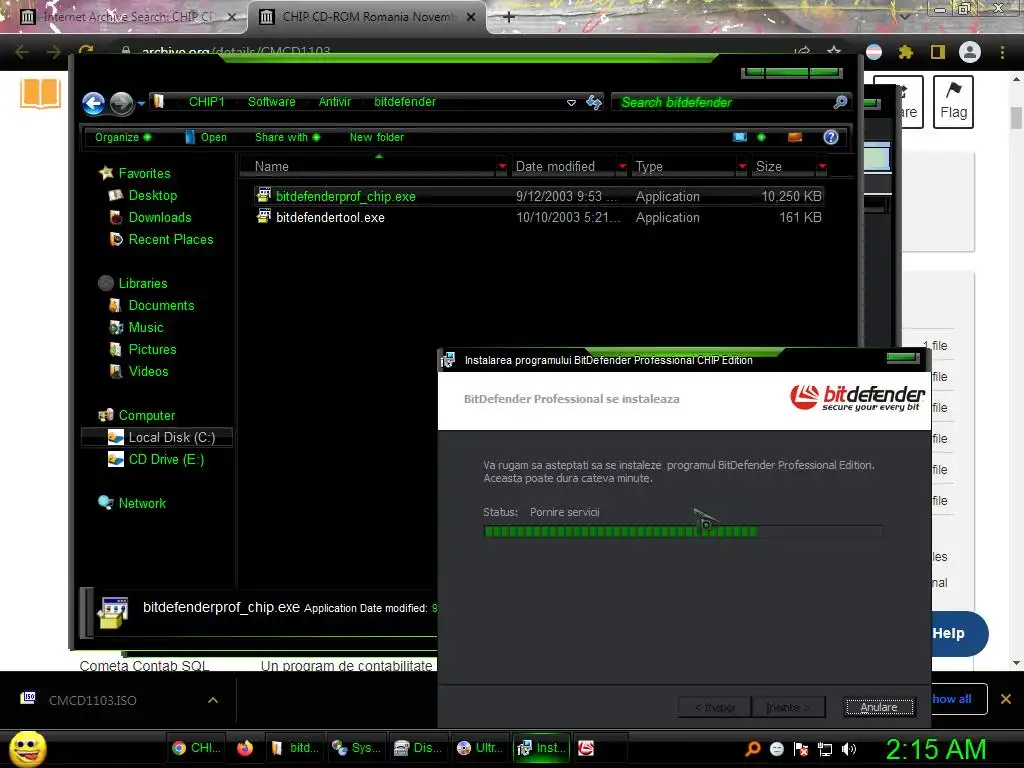Viewport: 1024px width, 768px height.
Task: Select Computer in navigation pane
Action: pyautogui.click(x=146, y=415)
